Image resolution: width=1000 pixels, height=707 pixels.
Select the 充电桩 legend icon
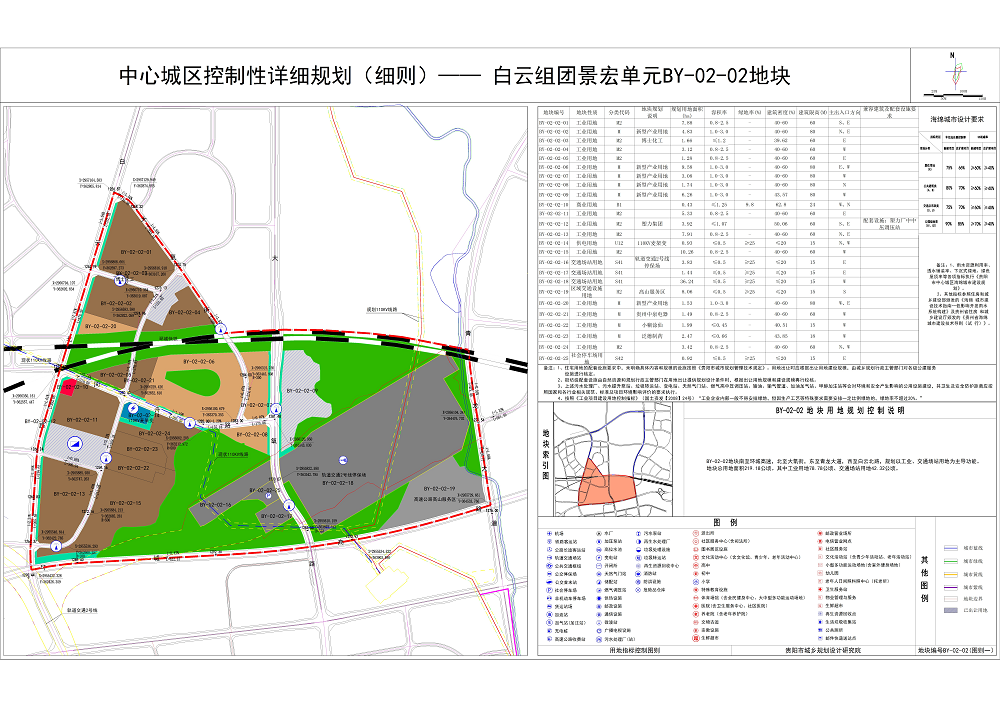pos(549,630)
